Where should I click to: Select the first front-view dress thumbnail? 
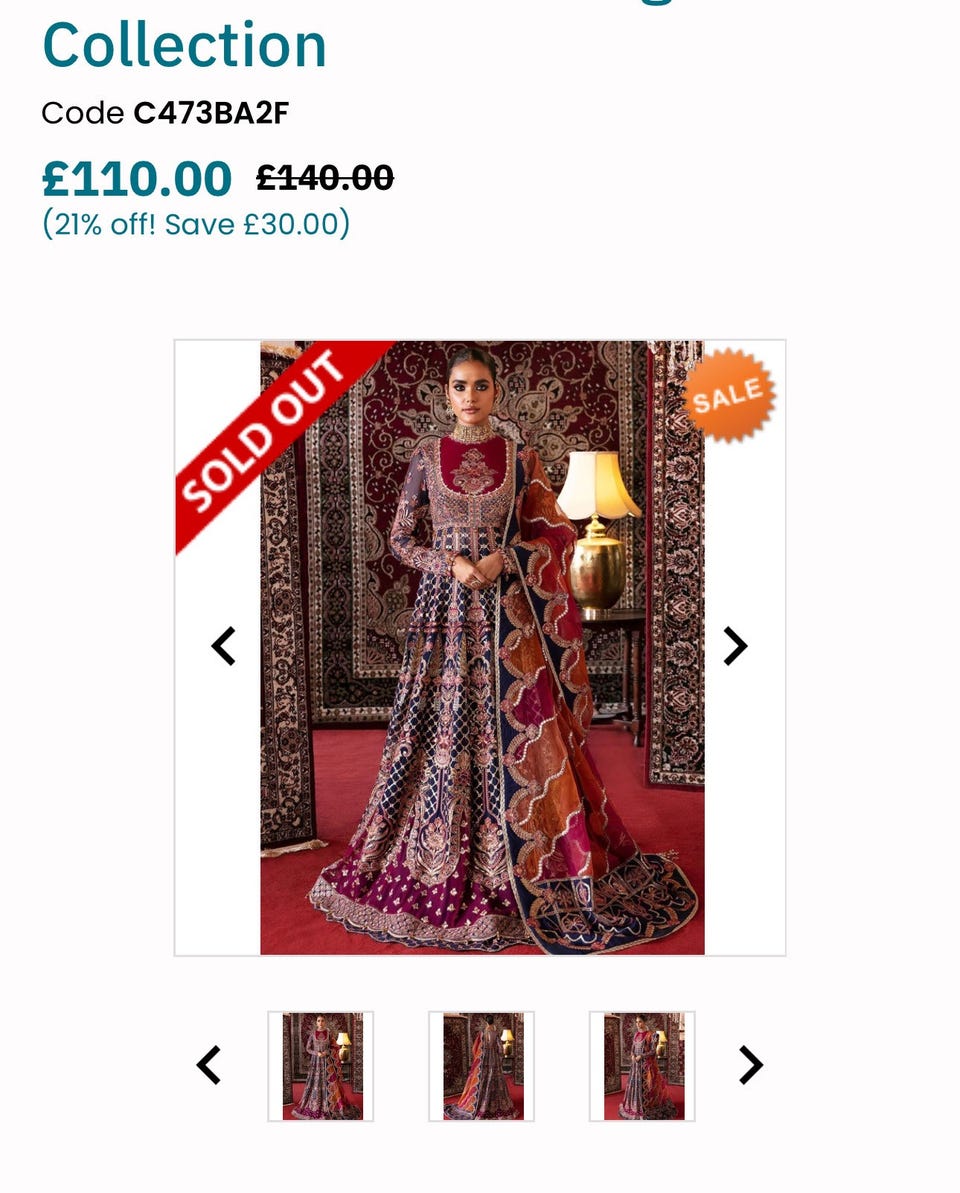coord(321,1066)
